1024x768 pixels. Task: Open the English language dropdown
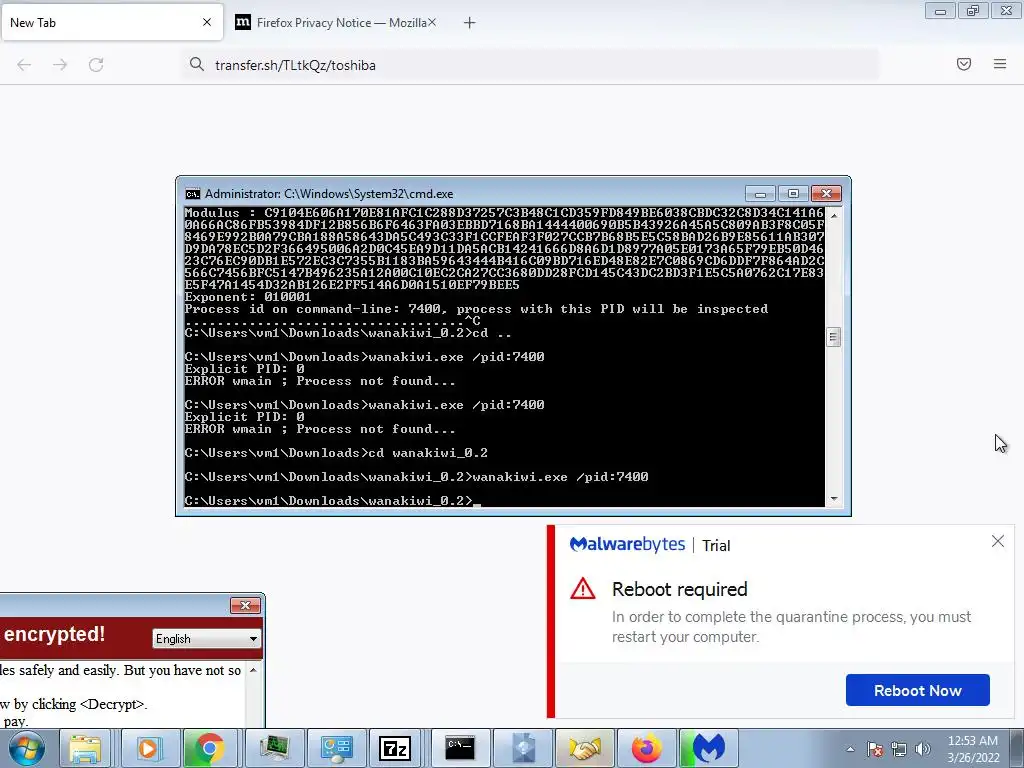coord(206,639)
